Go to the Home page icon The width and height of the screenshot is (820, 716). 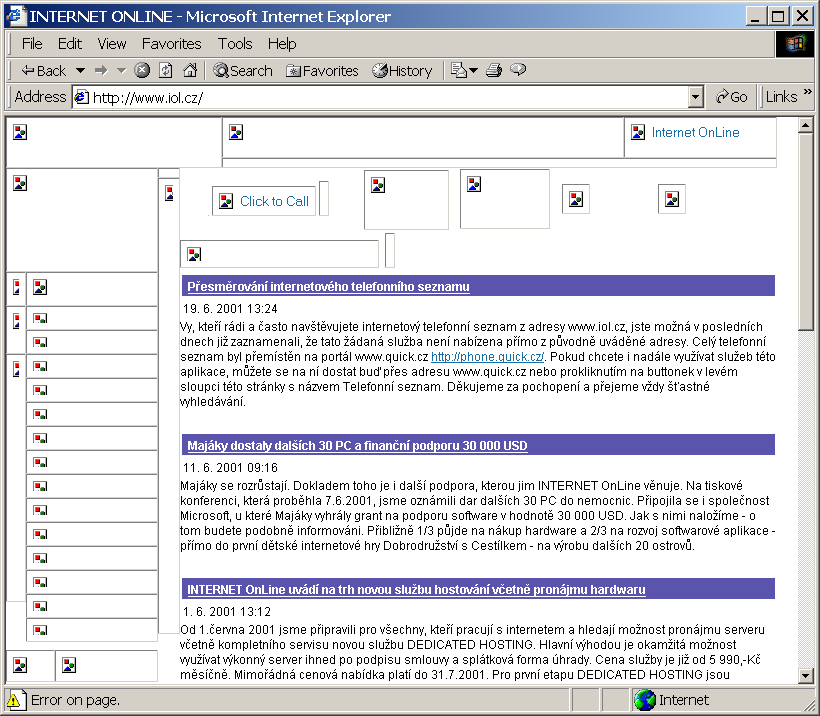(190, 70)
